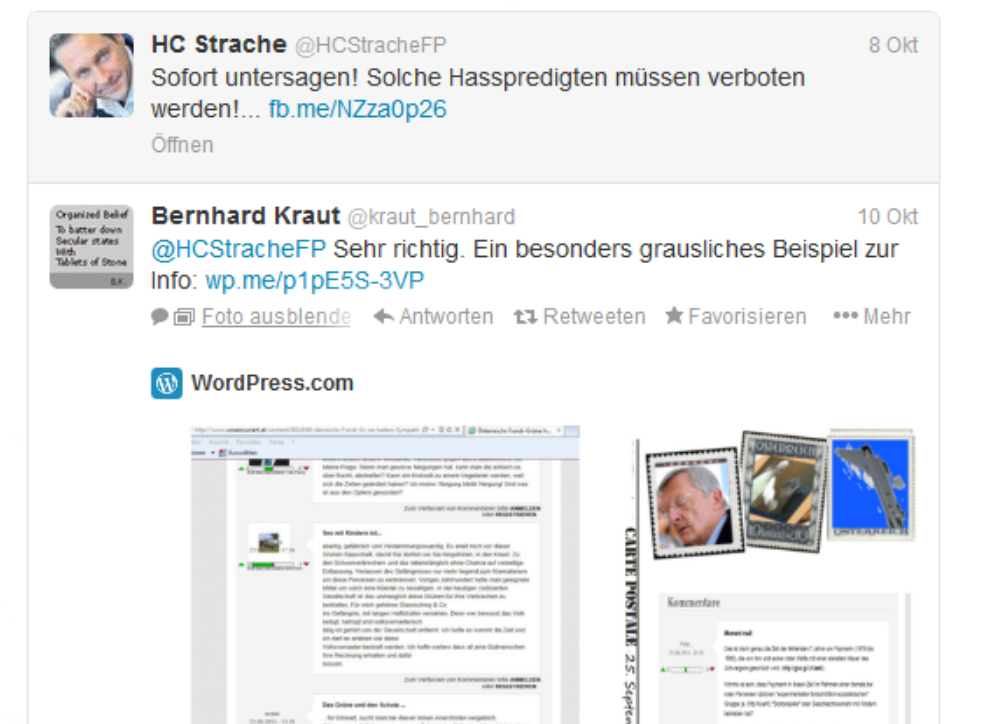Open the fb.me/NZza0p26 link

pyautogui.click(x=357, y=109)
